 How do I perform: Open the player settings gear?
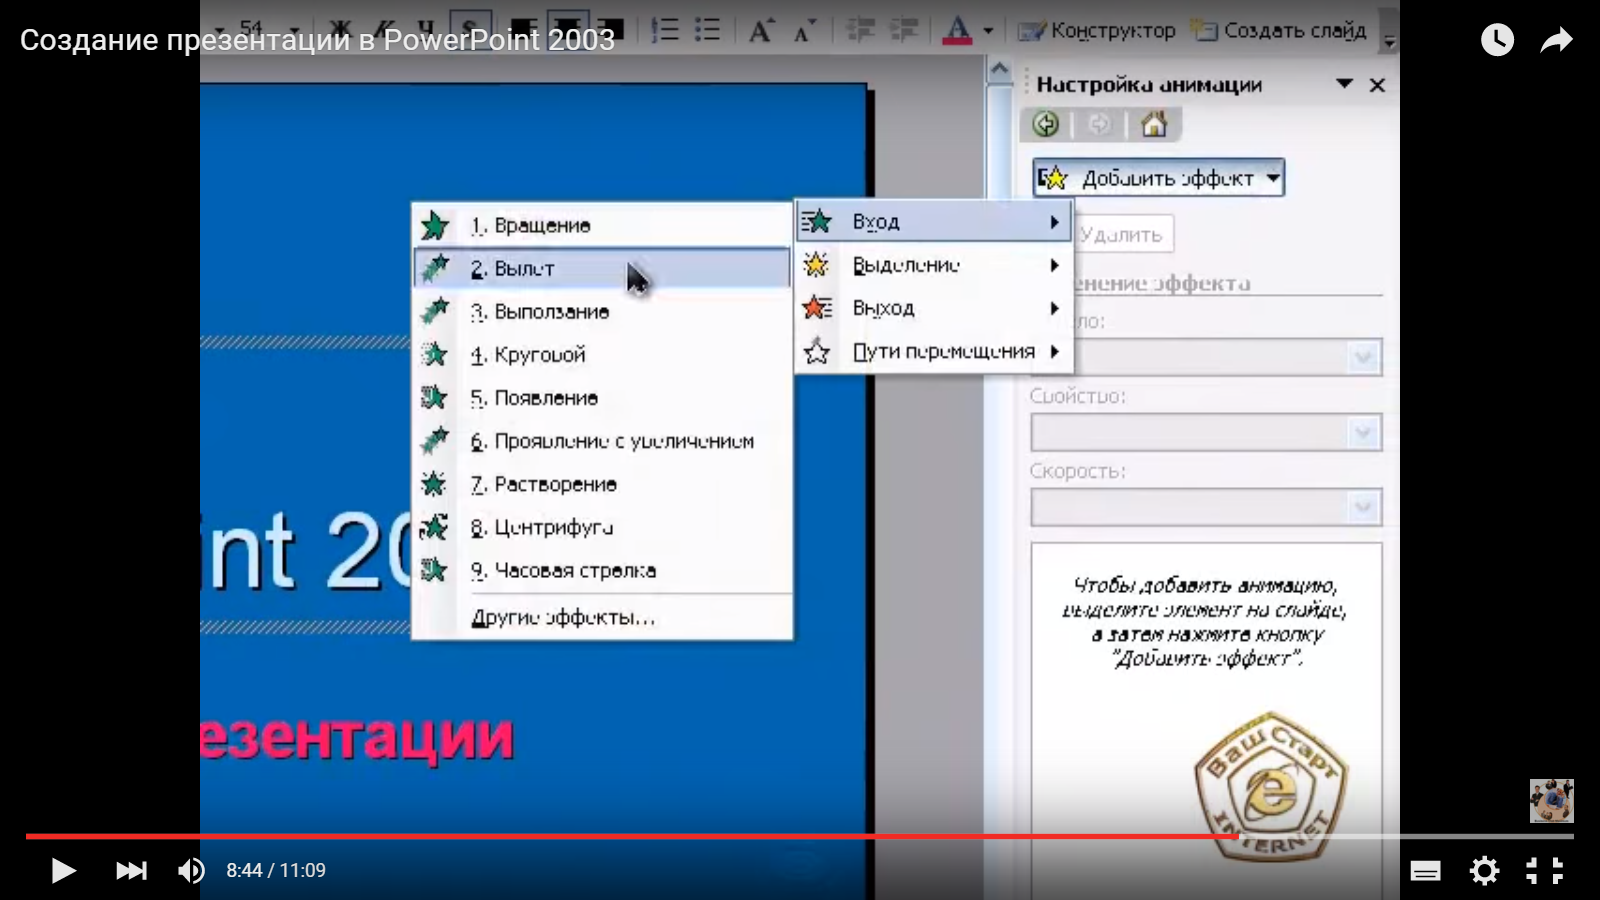click(x=1484, y=871)
